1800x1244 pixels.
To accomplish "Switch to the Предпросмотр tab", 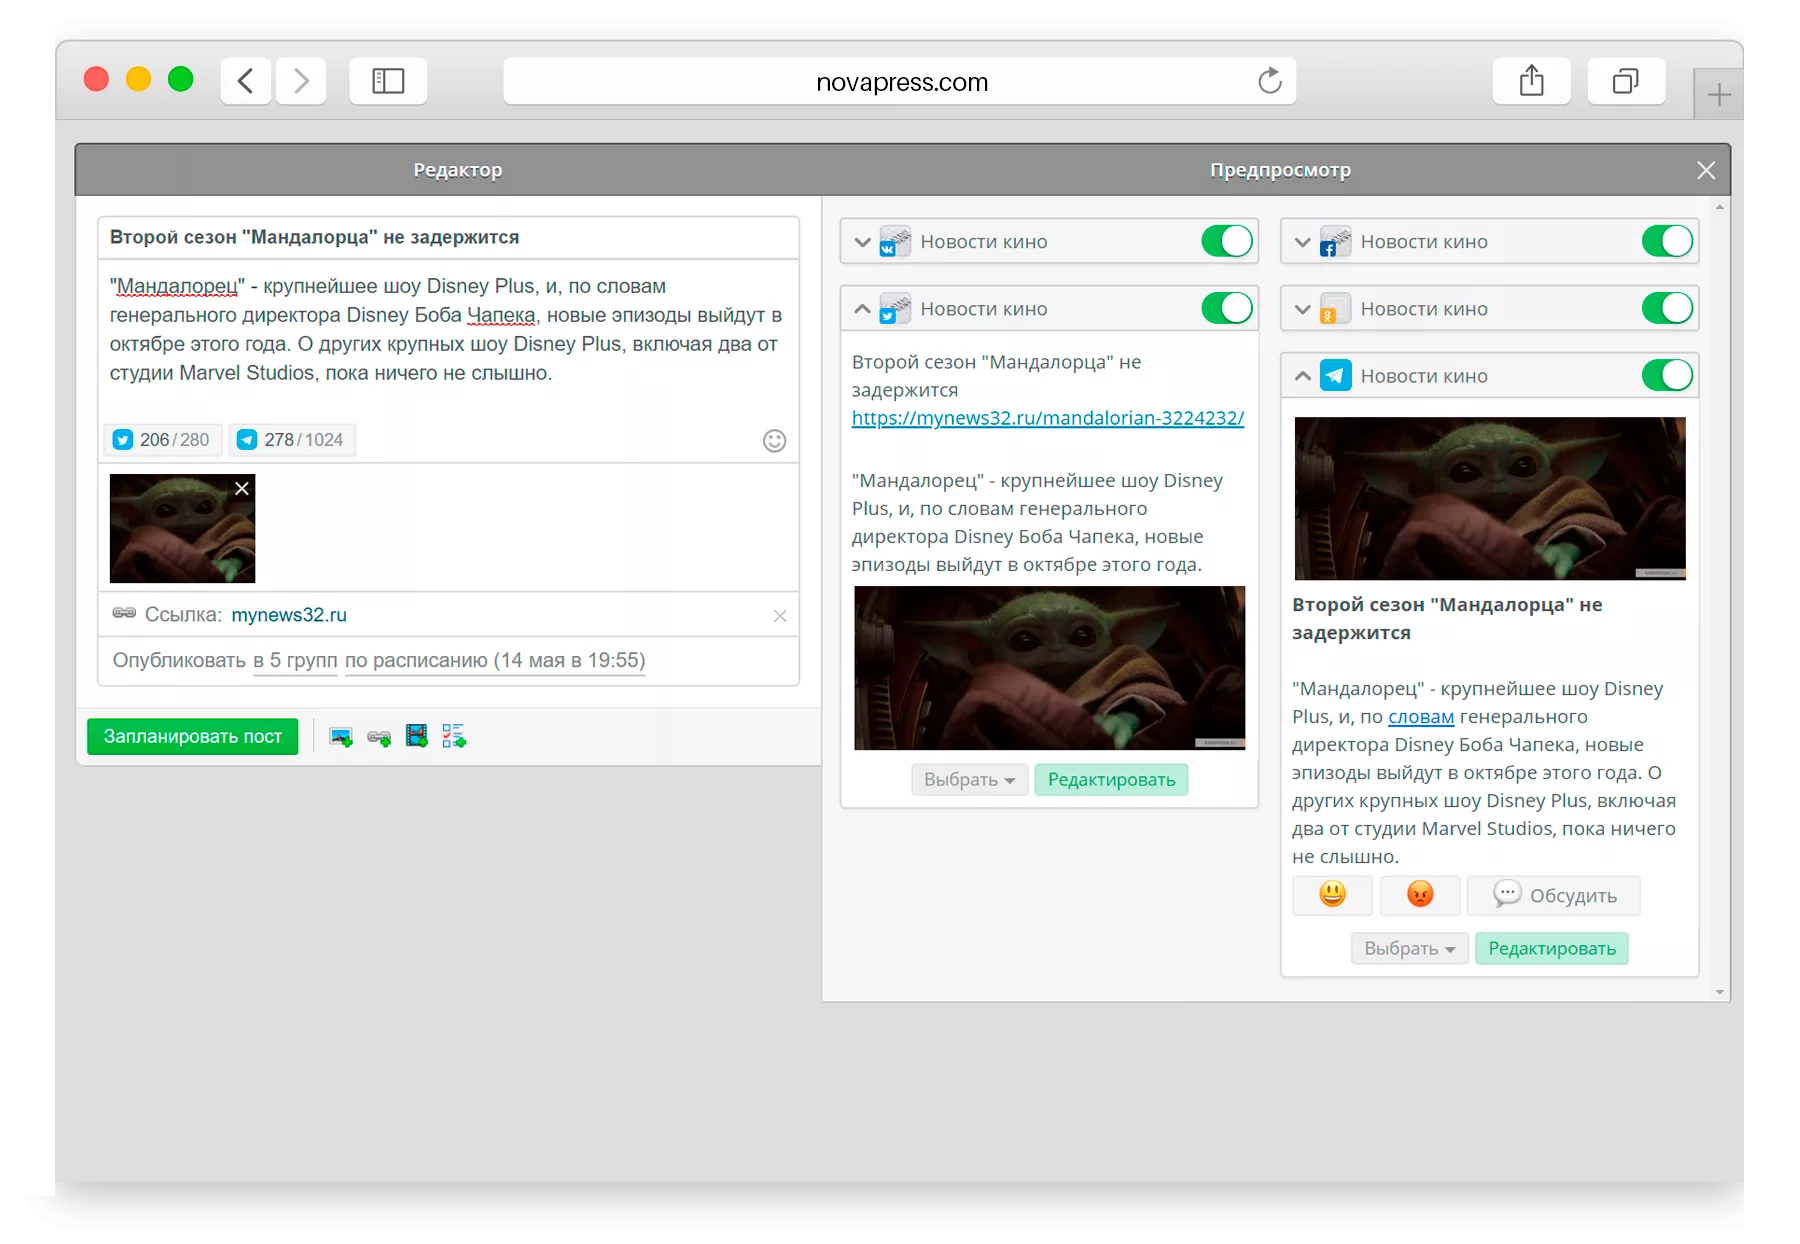I will coord(1280,170).
